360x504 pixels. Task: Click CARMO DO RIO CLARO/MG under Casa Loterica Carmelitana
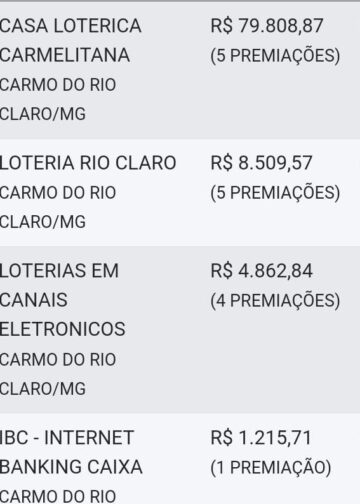tap(58, 99)
